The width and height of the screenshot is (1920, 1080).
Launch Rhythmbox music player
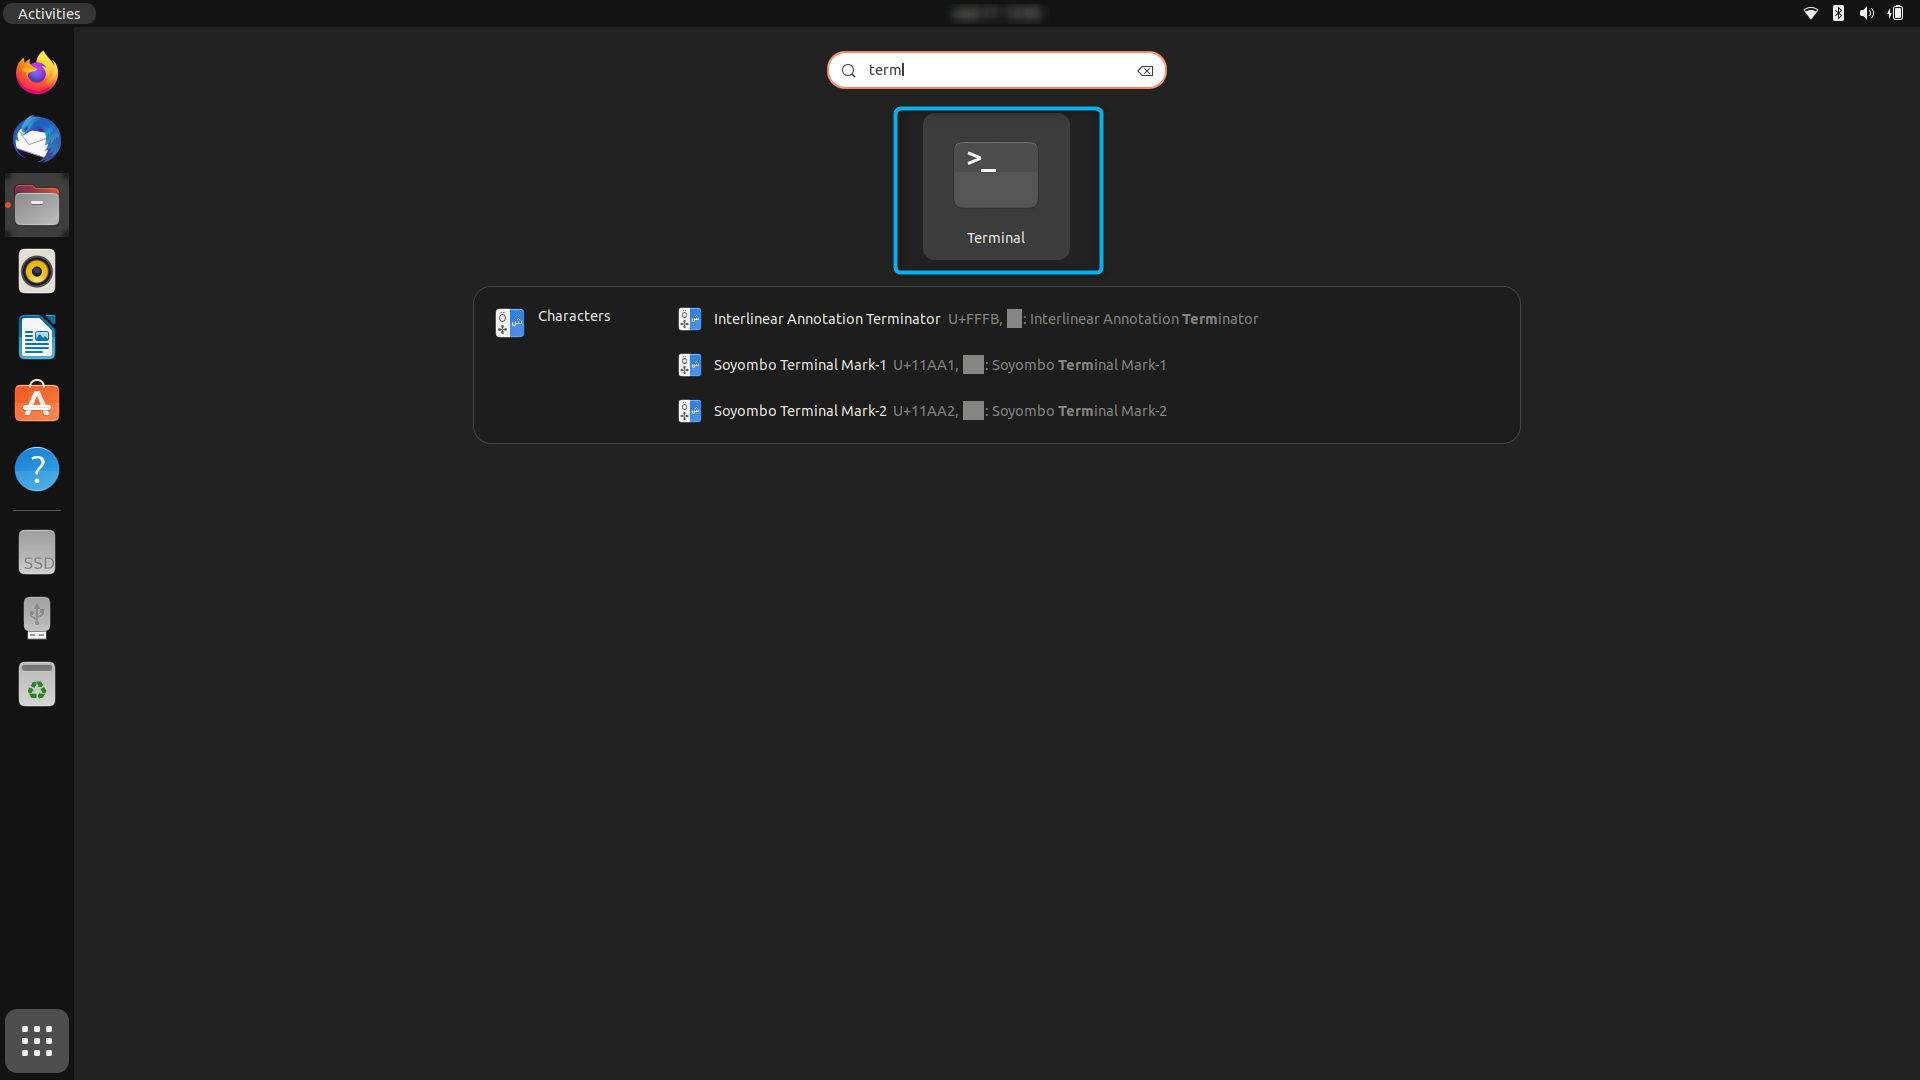37,271
